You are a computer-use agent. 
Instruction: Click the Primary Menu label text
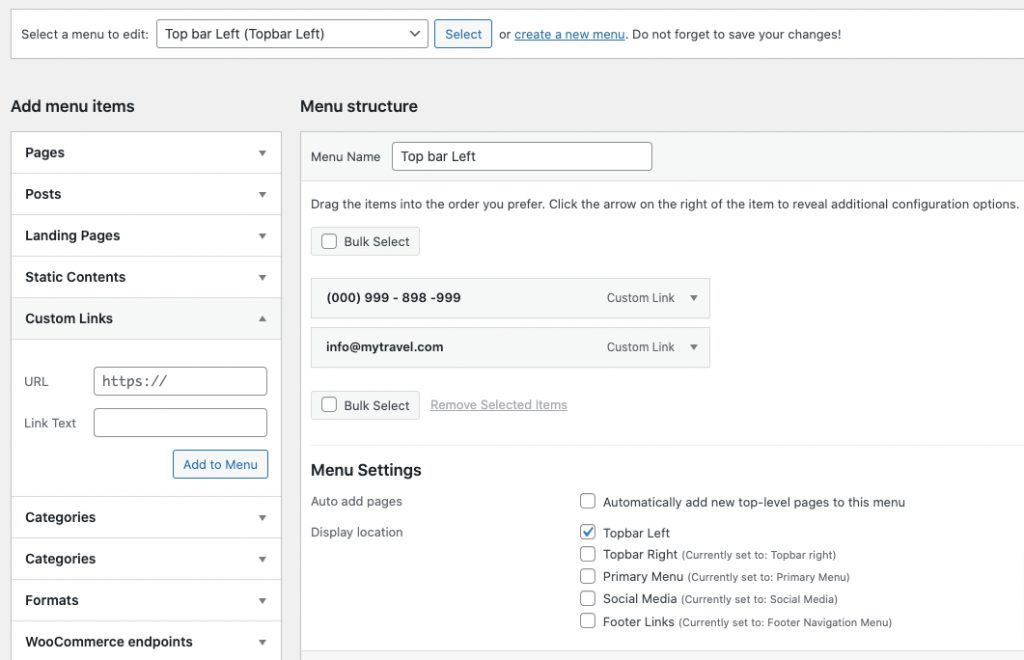tap(643, 577)
